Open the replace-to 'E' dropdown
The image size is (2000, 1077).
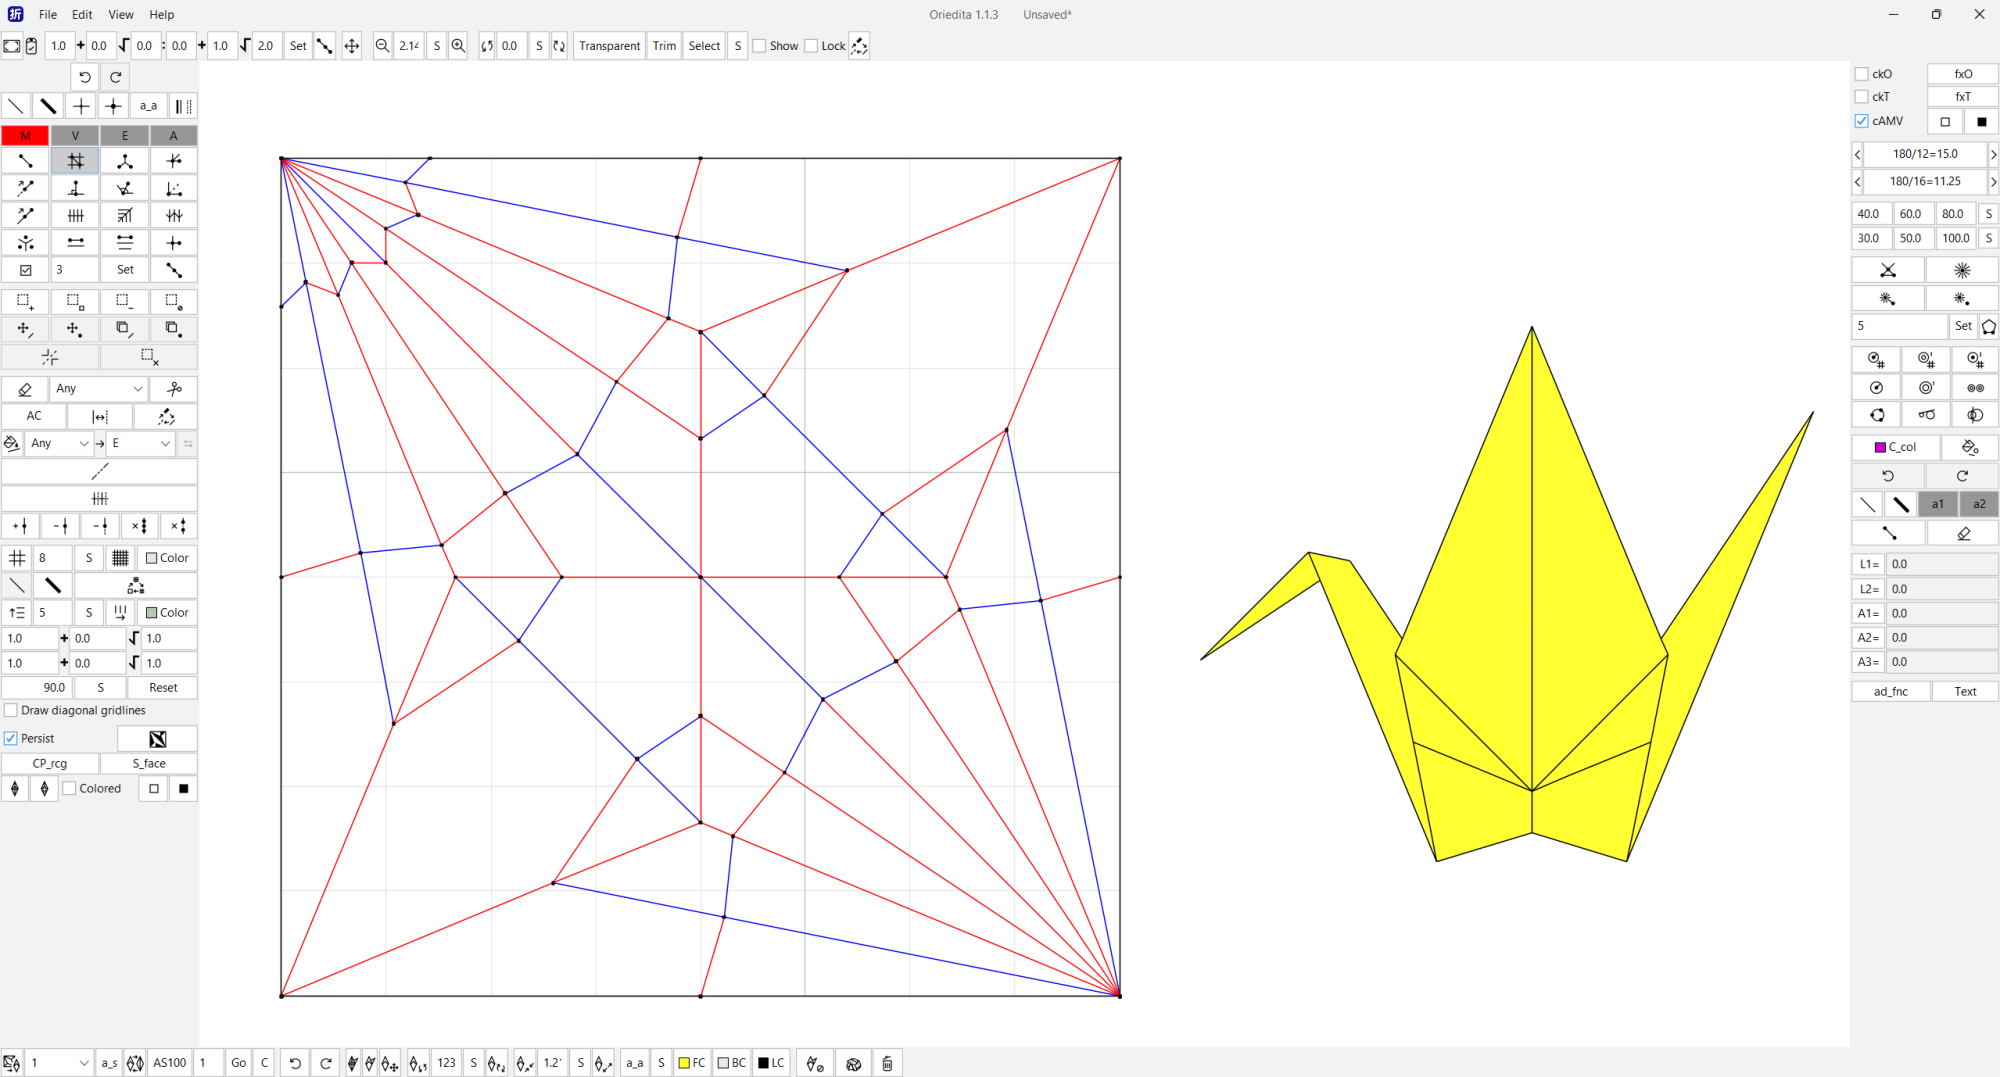click(x=141, y=443)
